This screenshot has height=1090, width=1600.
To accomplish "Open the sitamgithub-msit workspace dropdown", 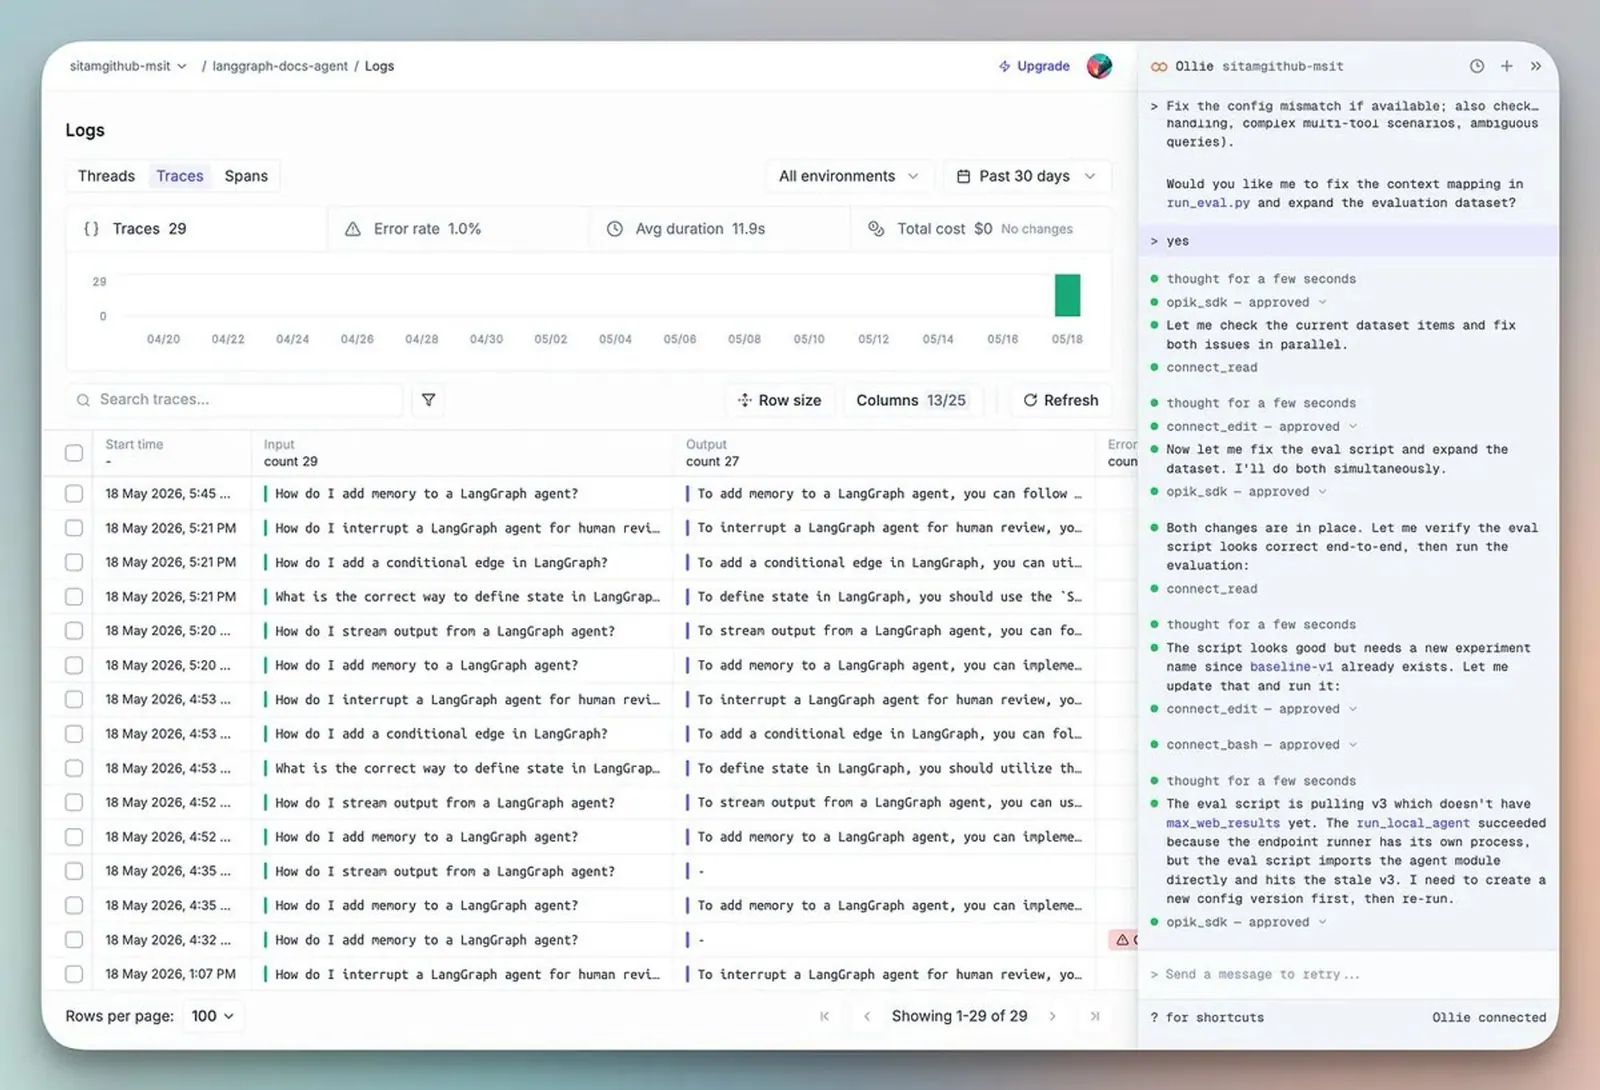I will 128,66.
